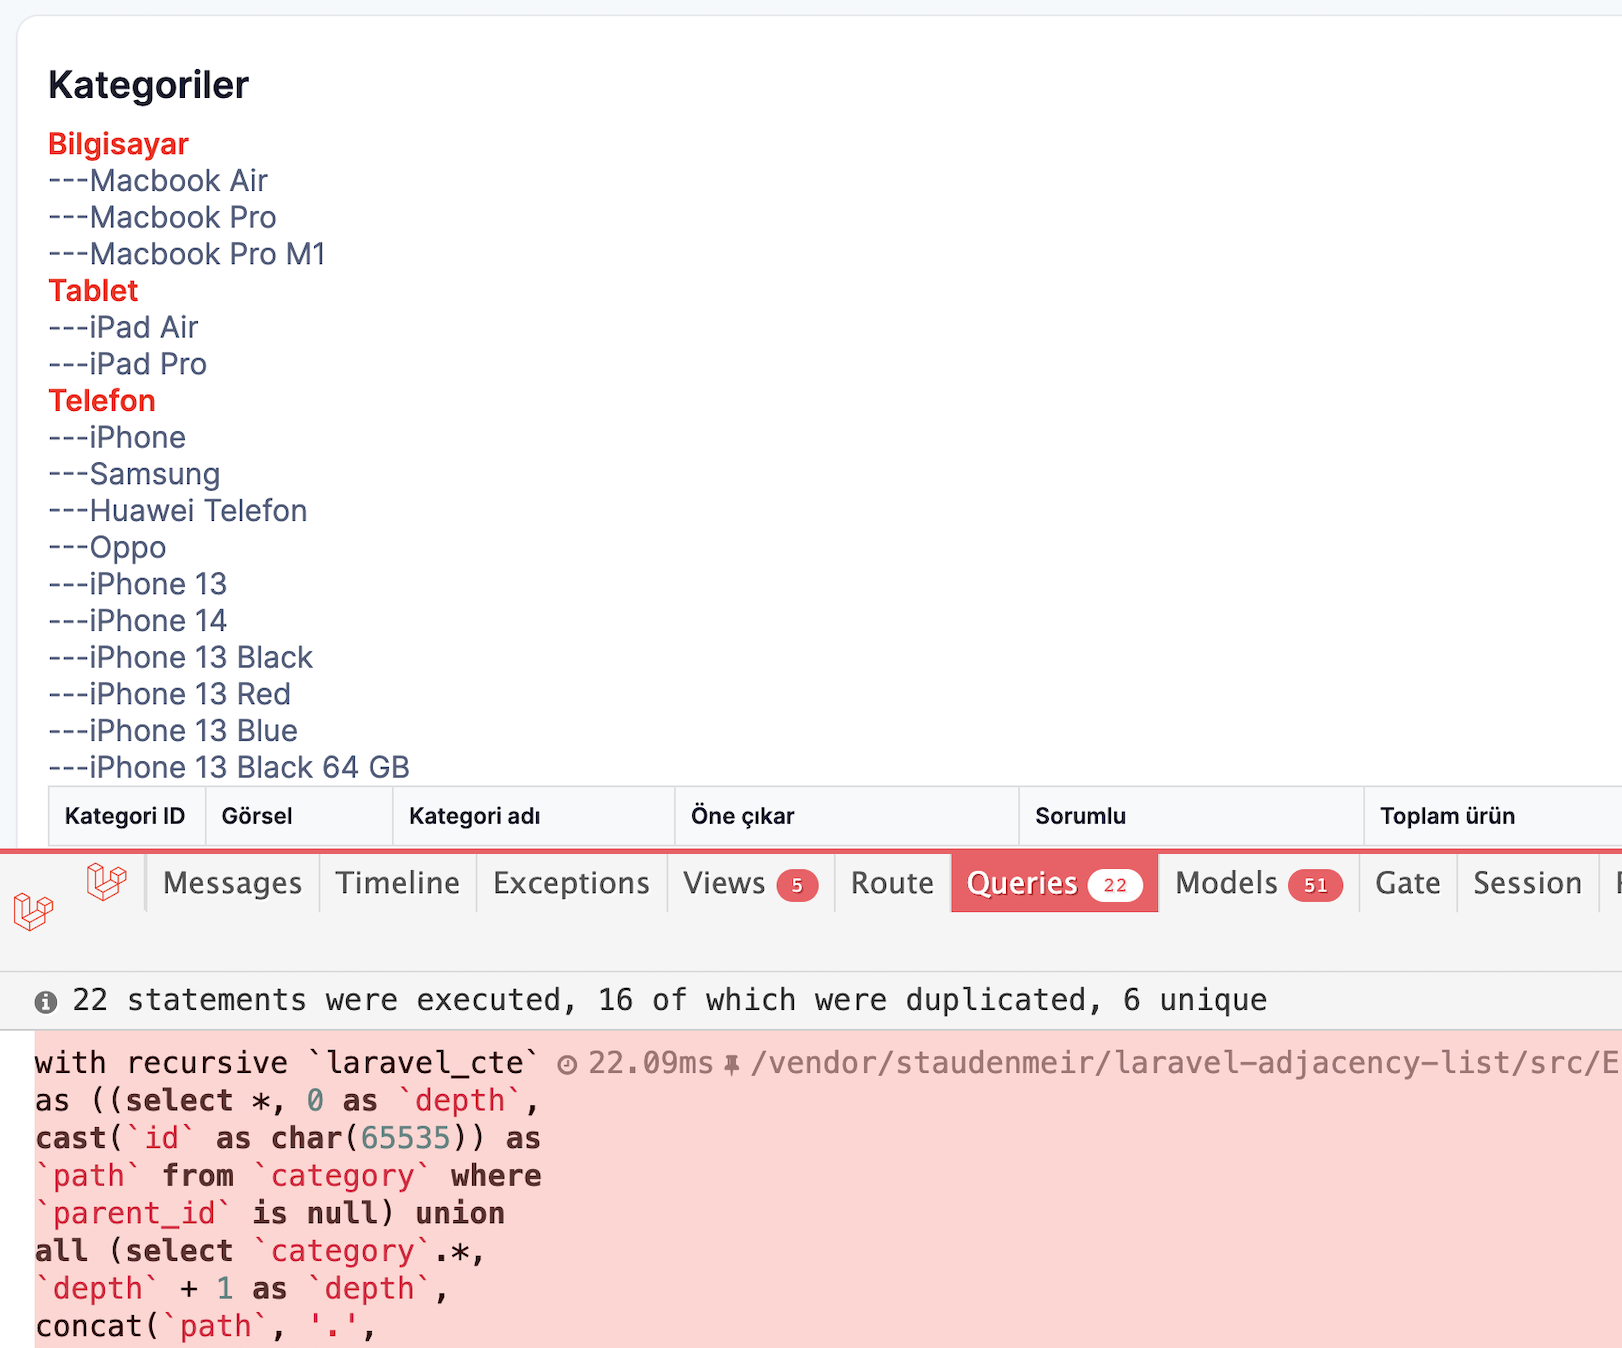
Task: Click the Macbook Pro entry
Action: tap(162, 218)
